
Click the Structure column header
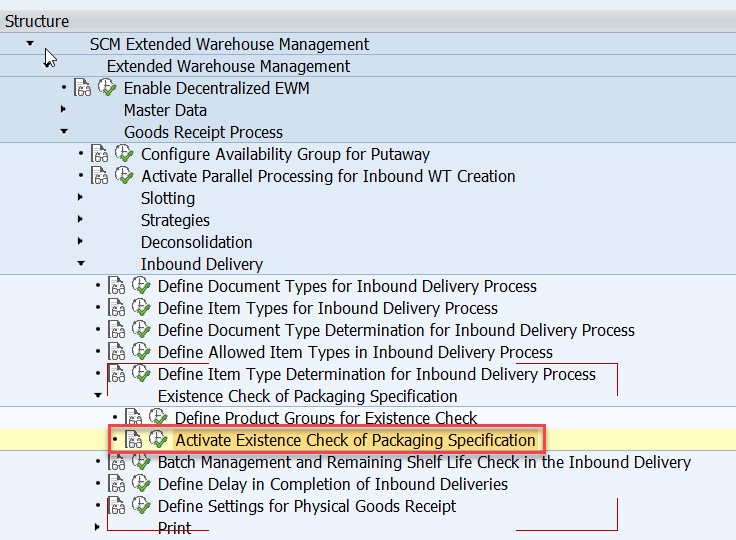coord(368,21)
